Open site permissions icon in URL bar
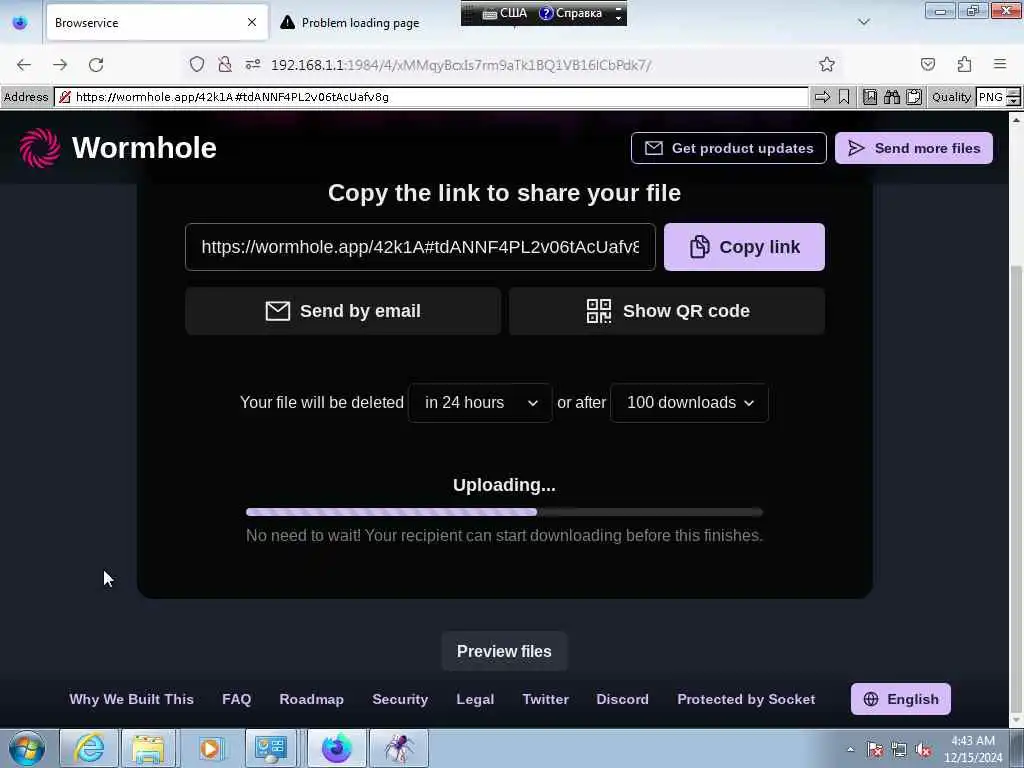This screenshot has width=1024, height=768. (x=253, y=64)
